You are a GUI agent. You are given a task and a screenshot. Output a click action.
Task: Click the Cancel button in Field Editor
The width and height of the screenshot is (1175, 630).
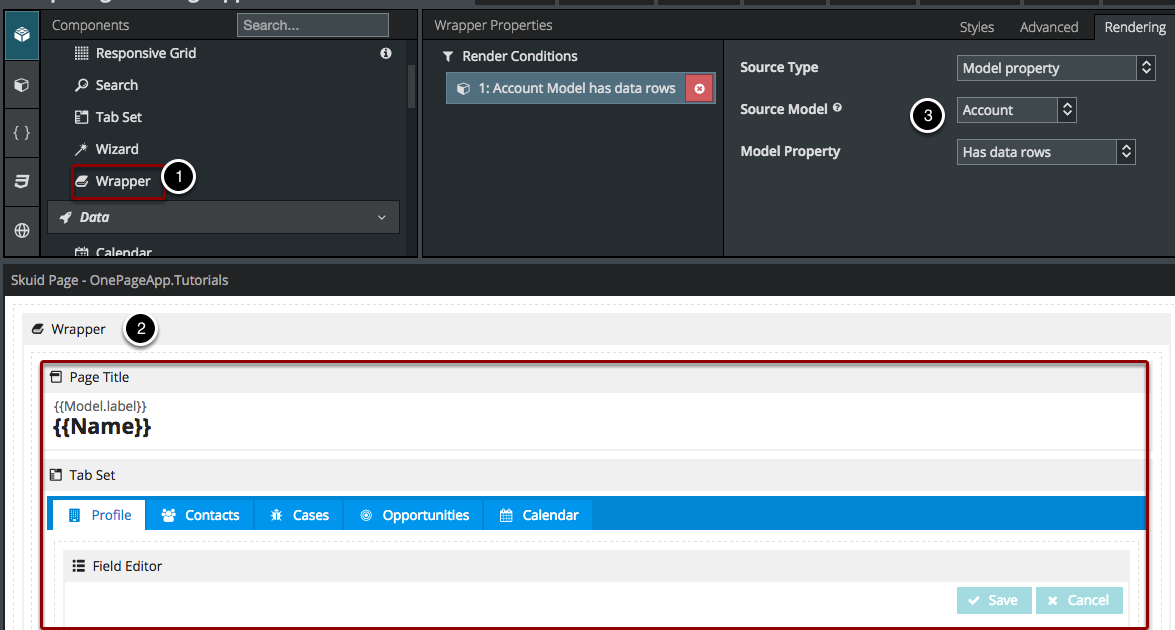click(x=1078, y=600)
